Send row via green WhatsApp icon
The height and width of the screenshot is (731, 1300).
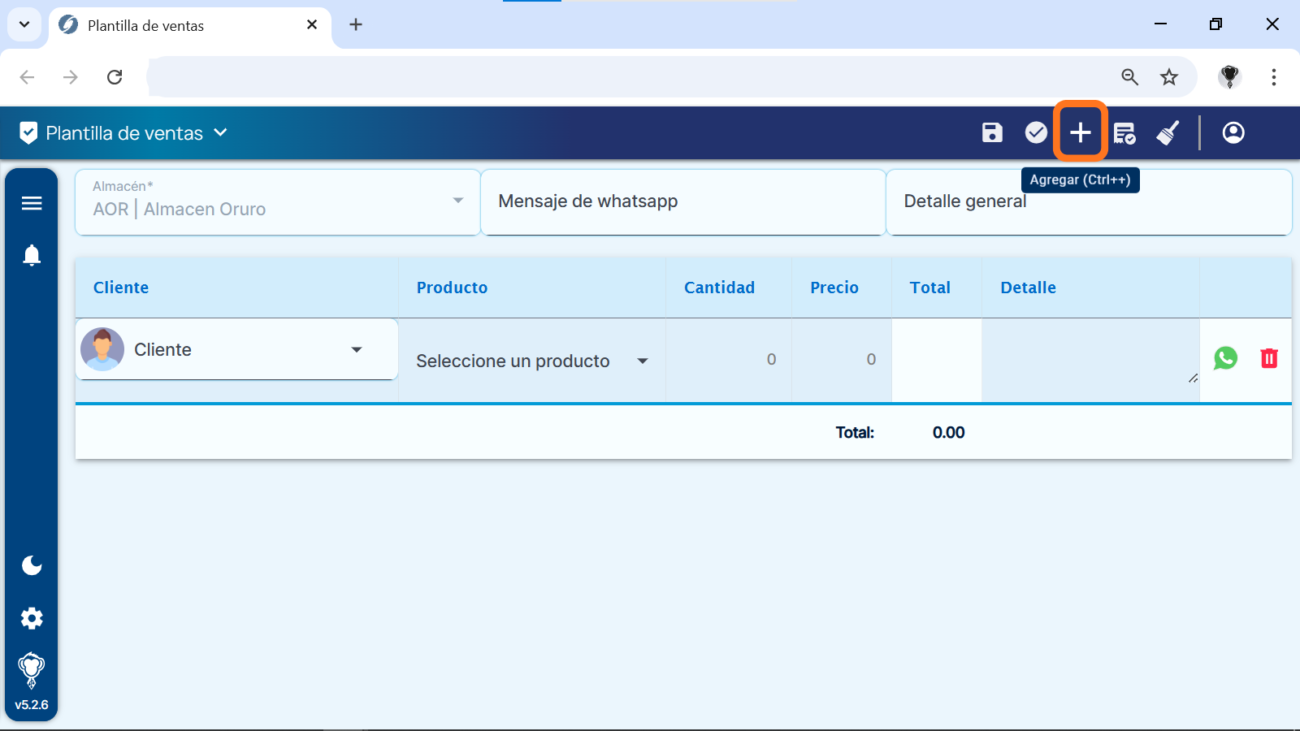tap(1225, 358)
